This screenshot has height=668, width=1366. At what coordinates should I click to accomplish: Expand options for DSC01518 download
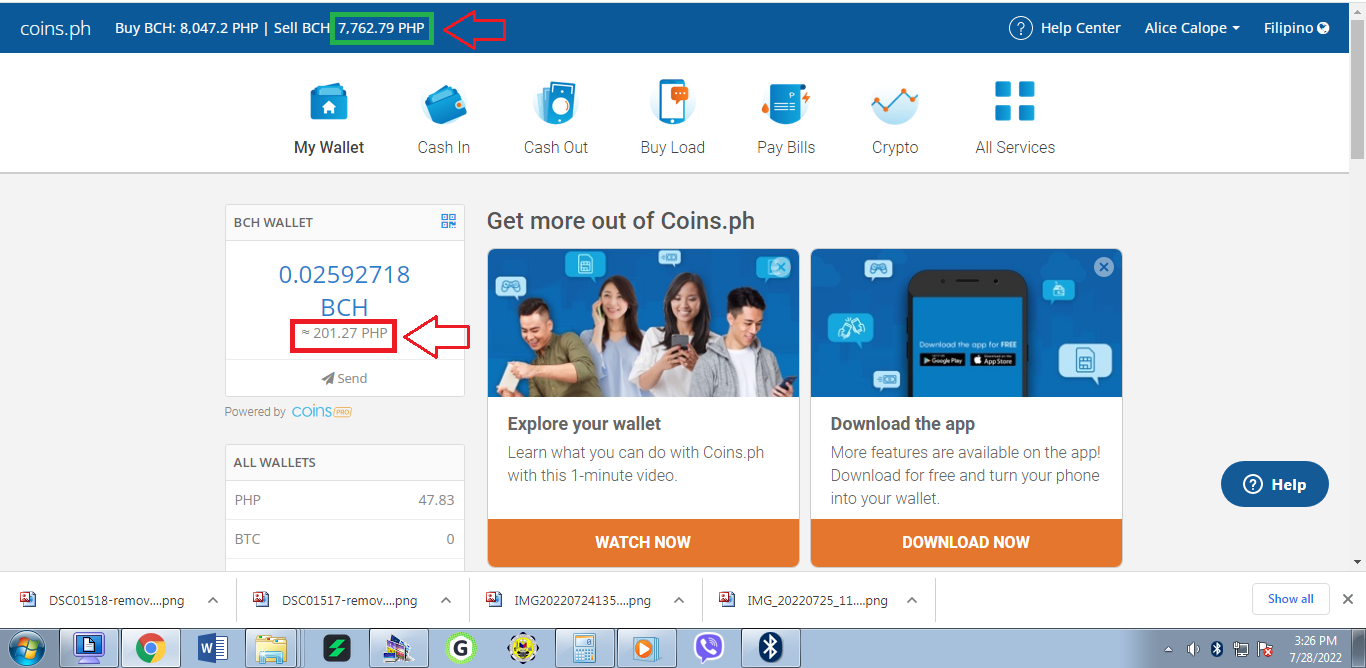[213, 600]
